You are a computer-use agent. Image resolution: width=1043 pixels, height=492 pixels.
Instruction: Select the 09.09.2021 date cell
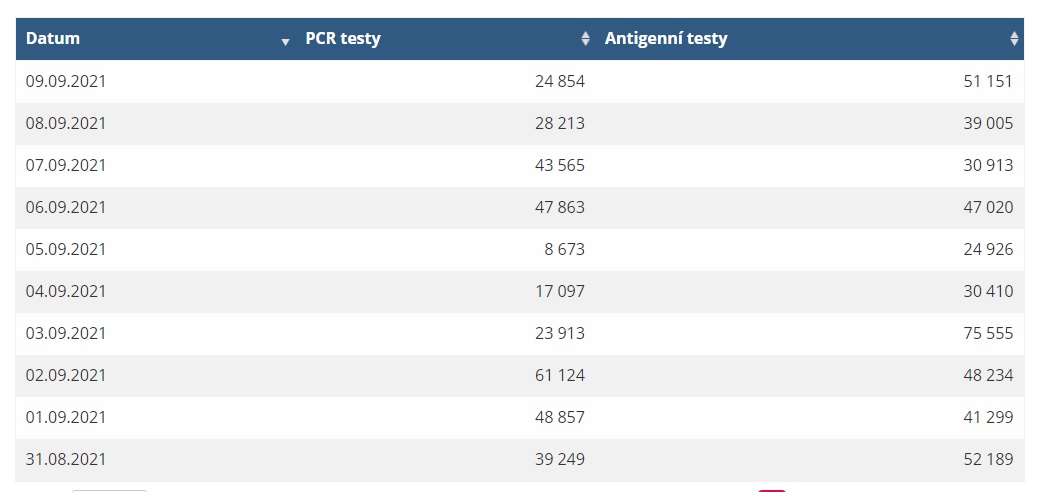click(66, 82)
